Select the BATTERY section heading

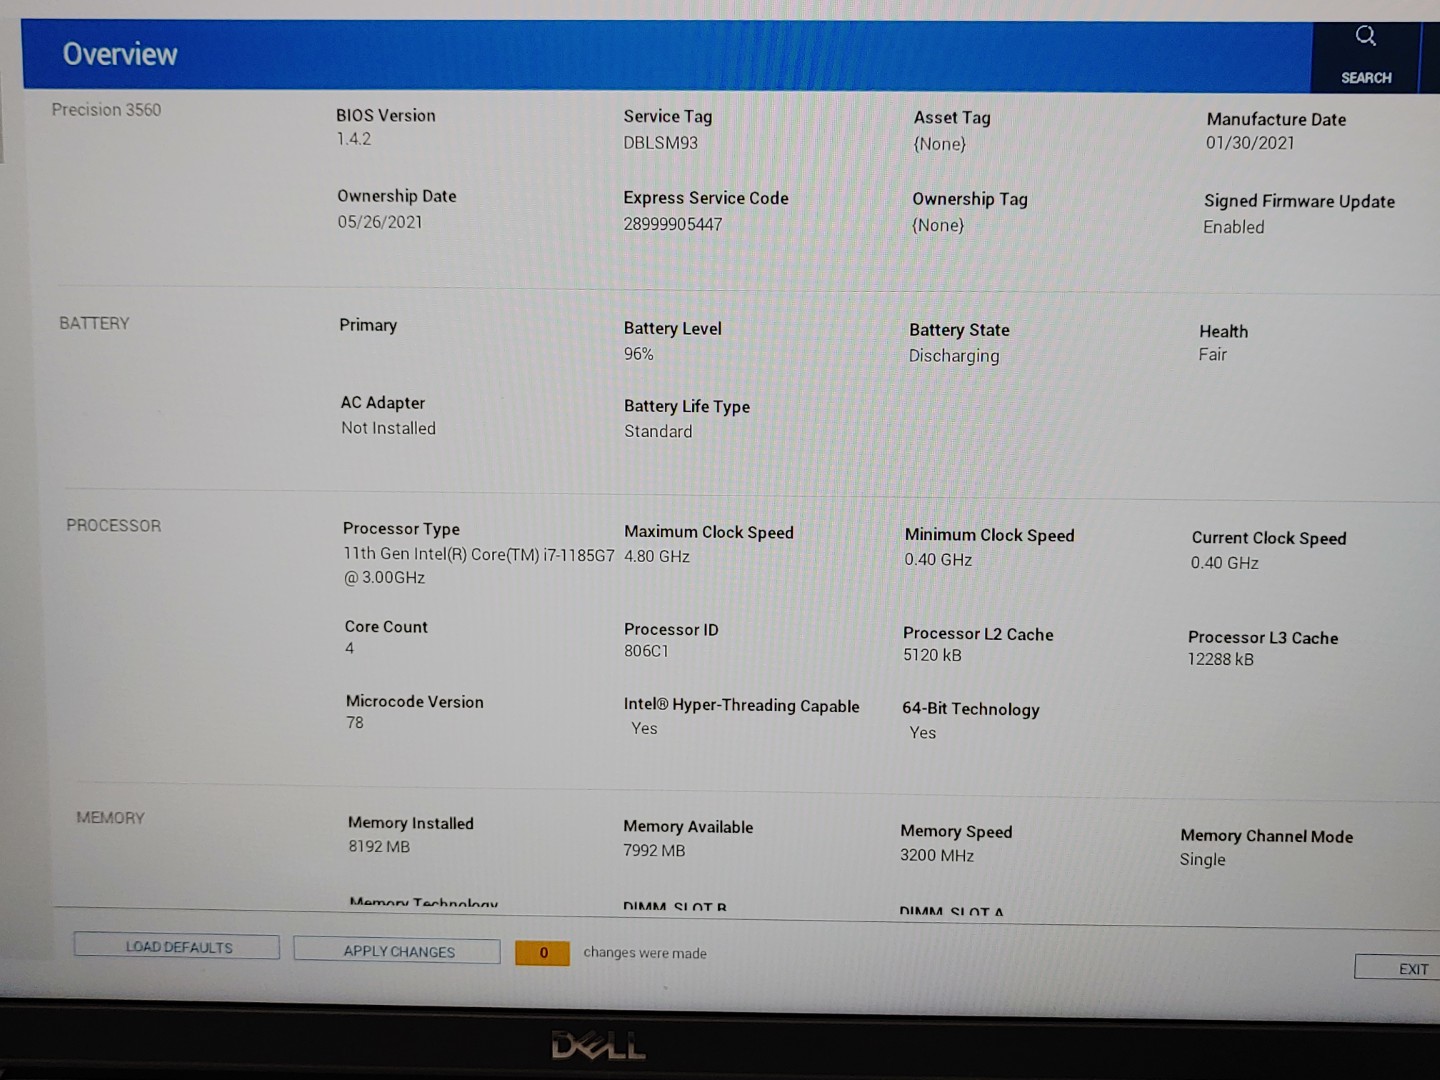pos(94,323)
